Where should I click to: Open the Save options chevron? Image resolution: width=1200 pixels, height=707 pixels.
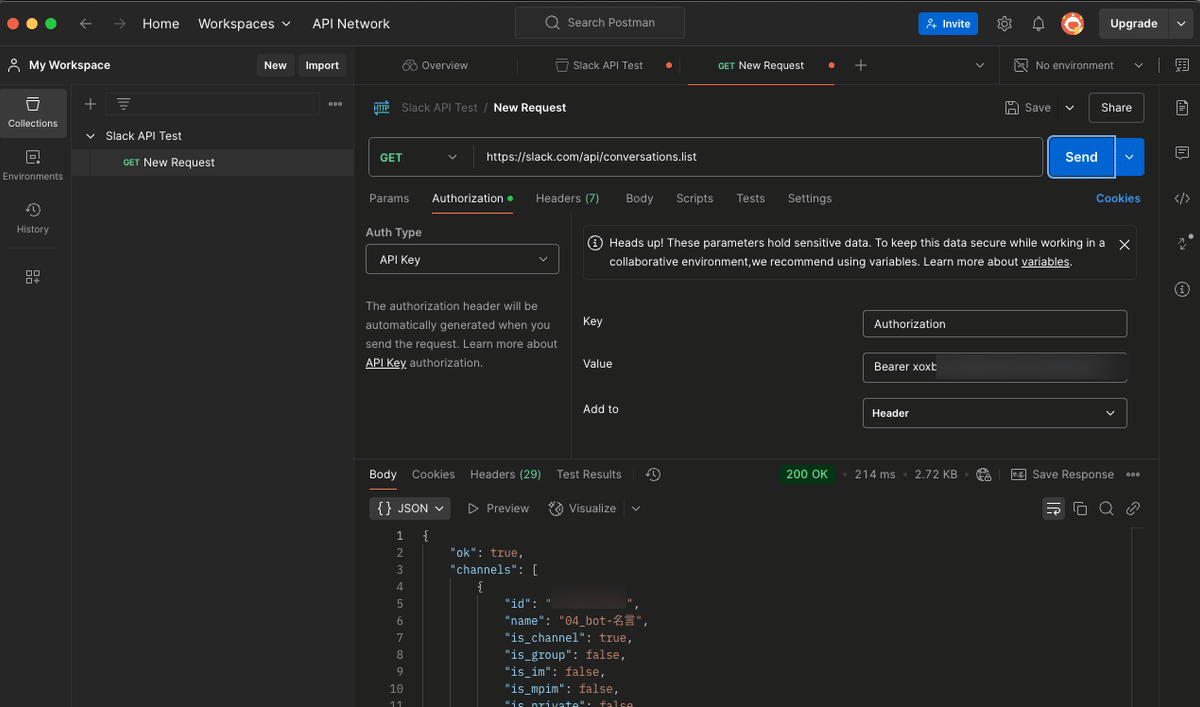(1069, 108)
